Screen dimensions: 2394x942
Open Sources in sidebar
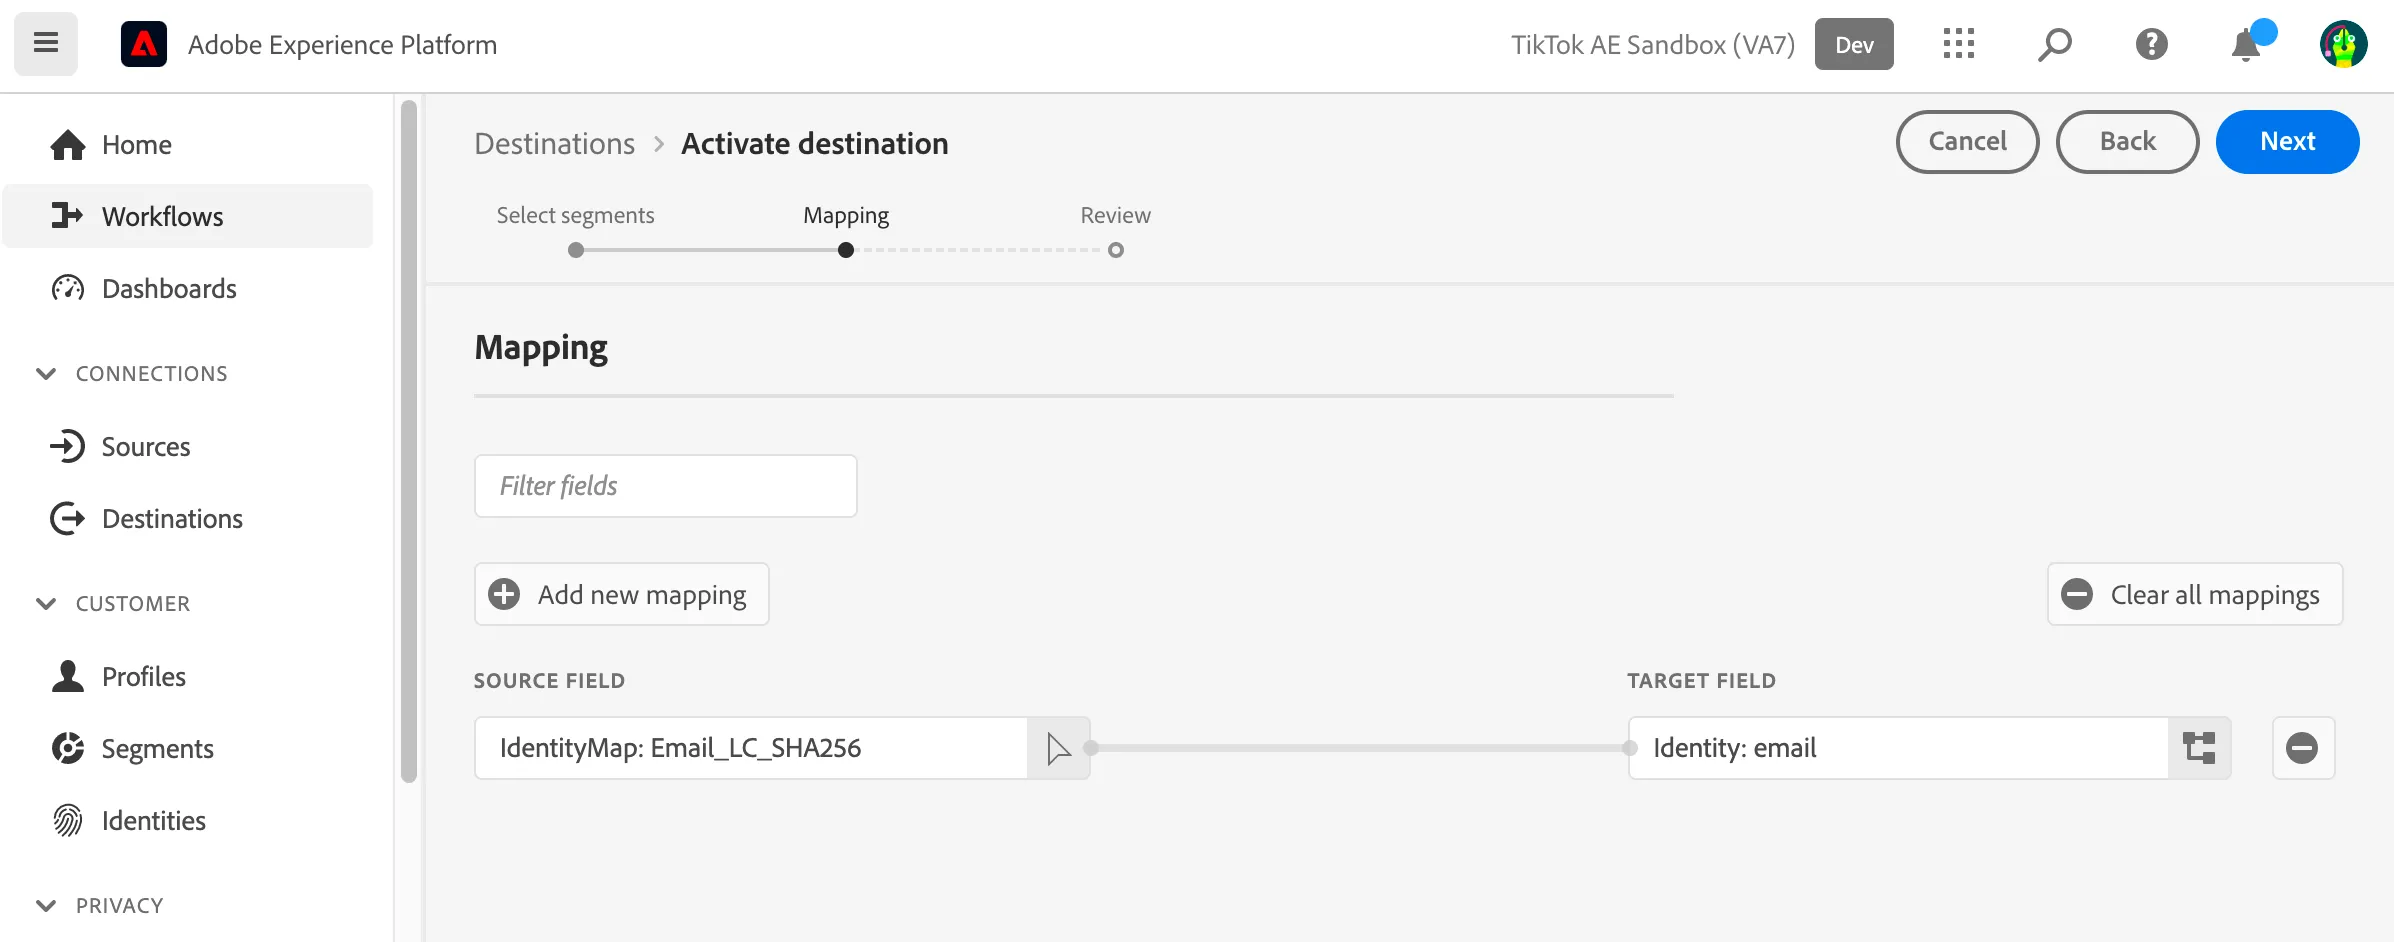tap(188, 446)
